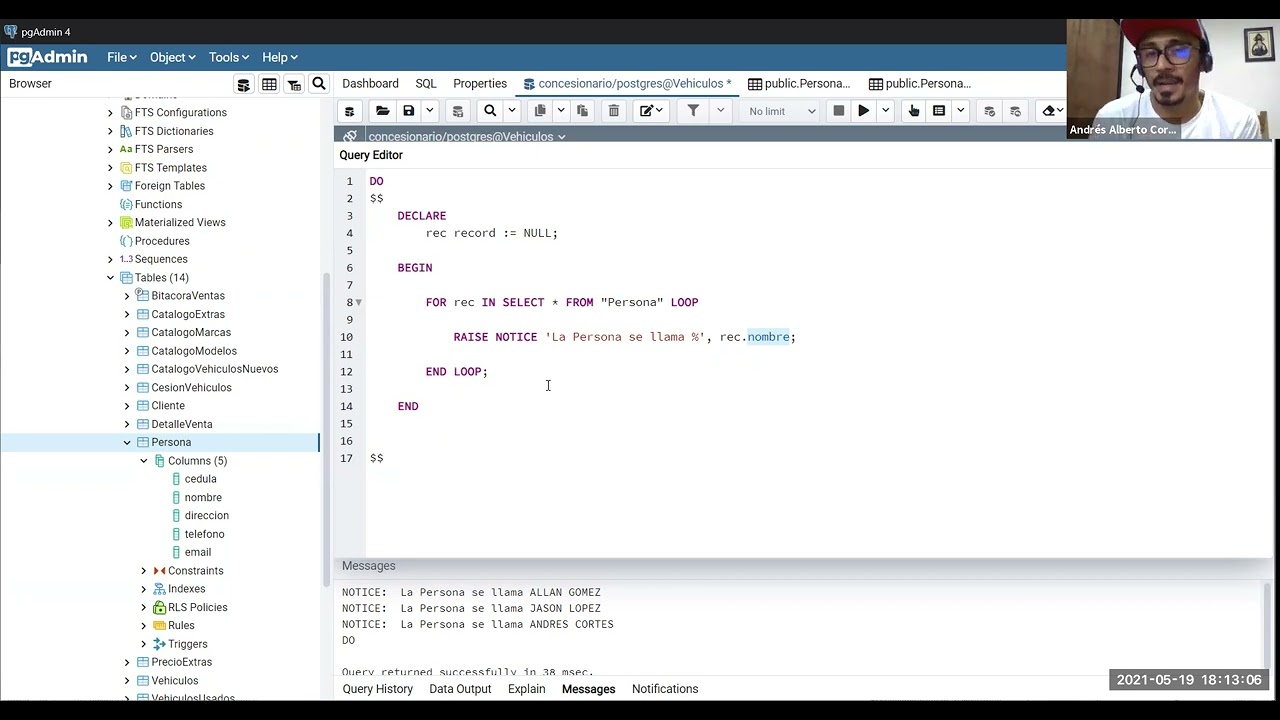Open the Find options dropdown arrow
The height and width of the screenshot is (720, 1280).
pyautogui.click(x=512, y=111)
